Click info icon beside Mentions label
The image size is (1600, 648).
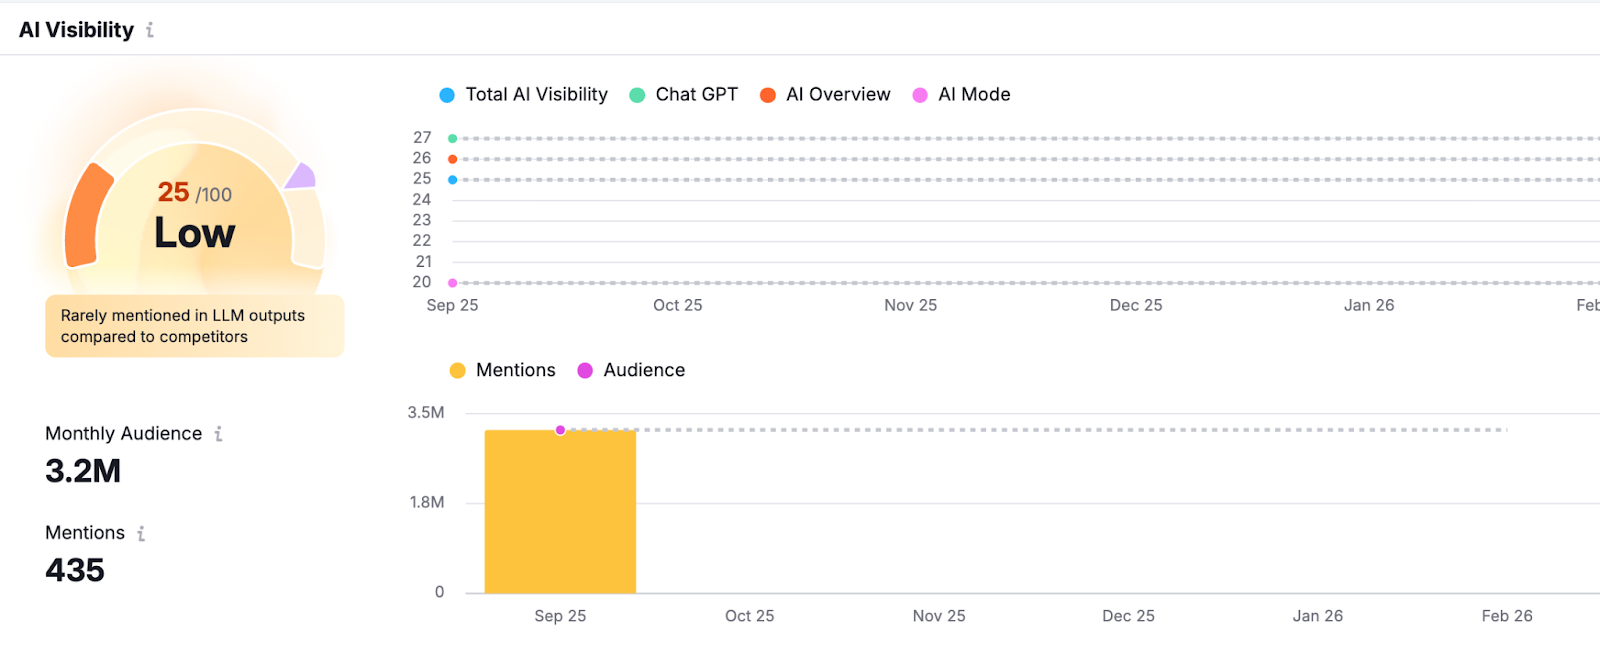(x=141, y=534)
